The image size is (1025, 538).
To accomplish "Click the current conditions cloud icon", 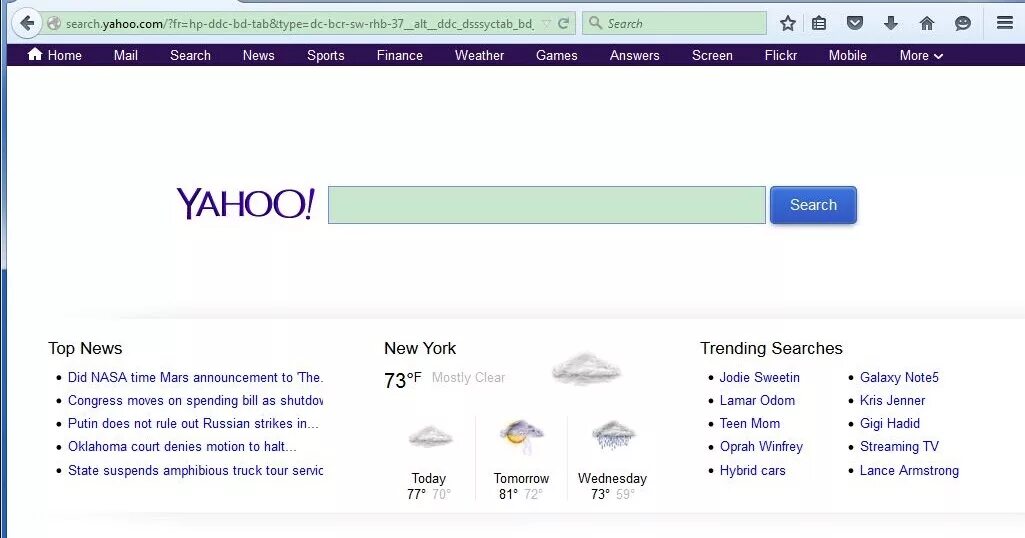I will 586,369.
